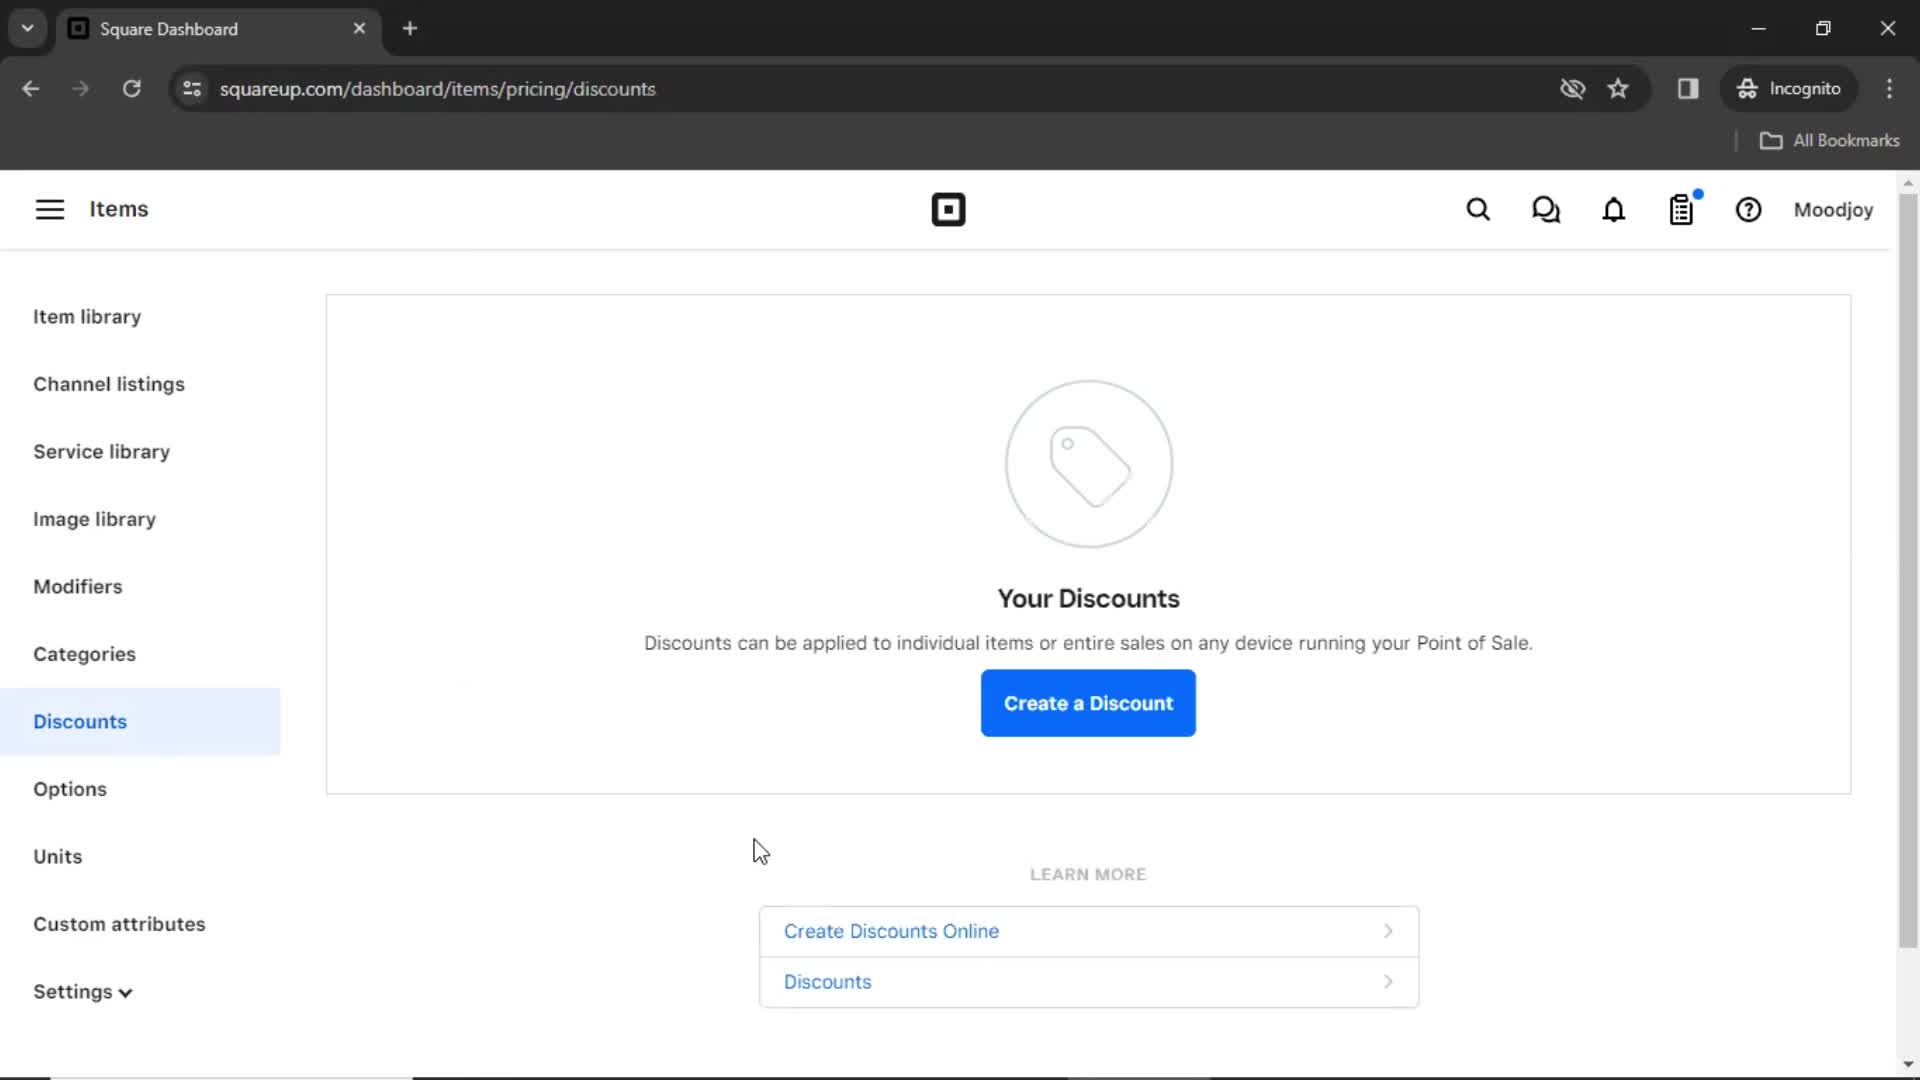The height and width of the screenshot is (1080, 1920).
Task: View notifications bell icon
Action: tap(1614, 210)
